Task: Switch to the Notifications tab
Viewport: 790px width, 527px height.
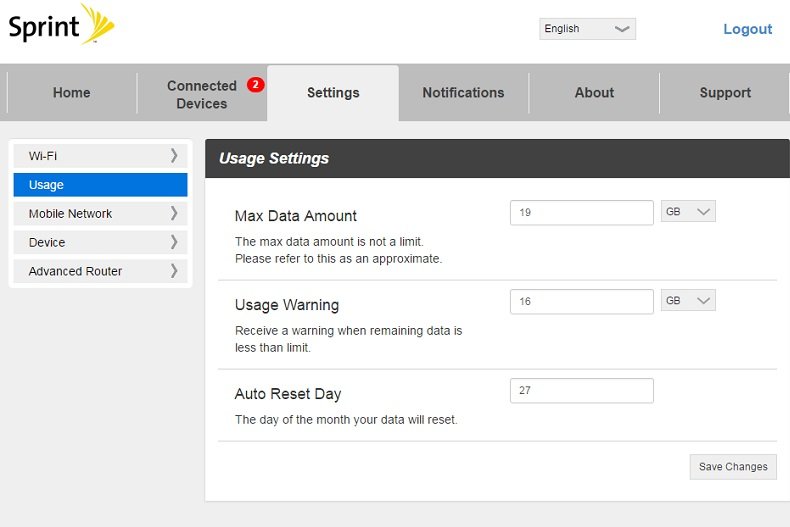Action: (x=464, y=93)
